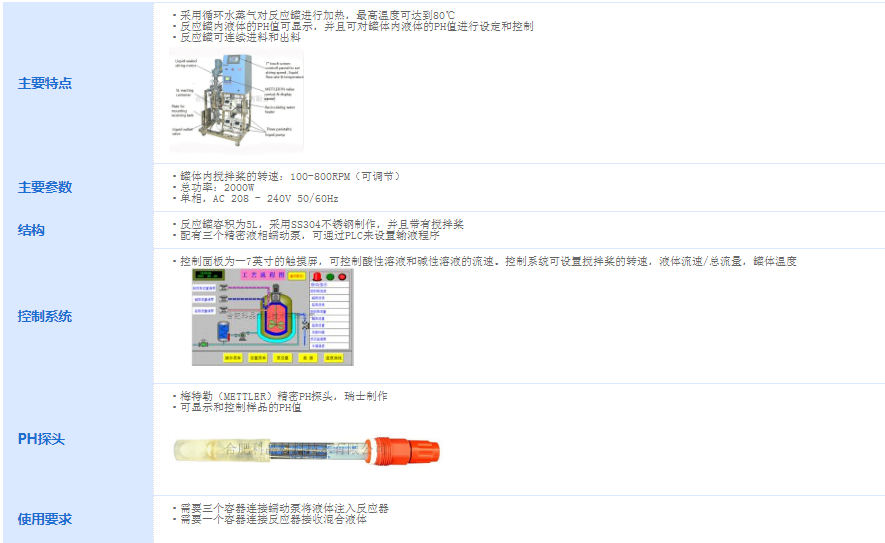The height and width of the screenshot is (543, 885).
Task: Click the line about three peristaltic pumps PLC
Action: click(309, 235)
